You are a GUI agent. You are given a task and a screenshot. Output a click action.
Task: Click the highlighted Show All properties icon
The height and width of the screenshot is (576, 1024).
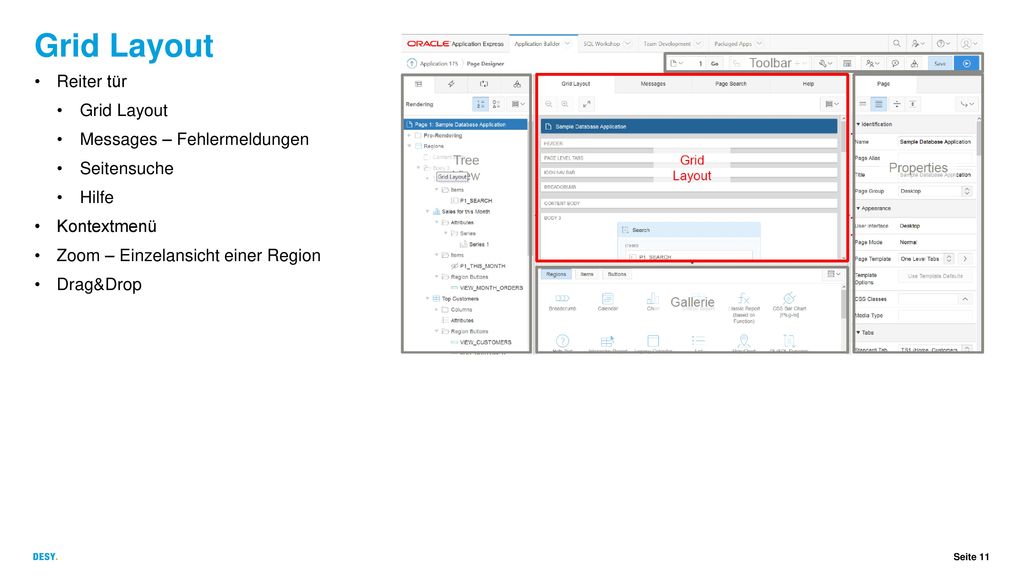[x=879, y=104]
